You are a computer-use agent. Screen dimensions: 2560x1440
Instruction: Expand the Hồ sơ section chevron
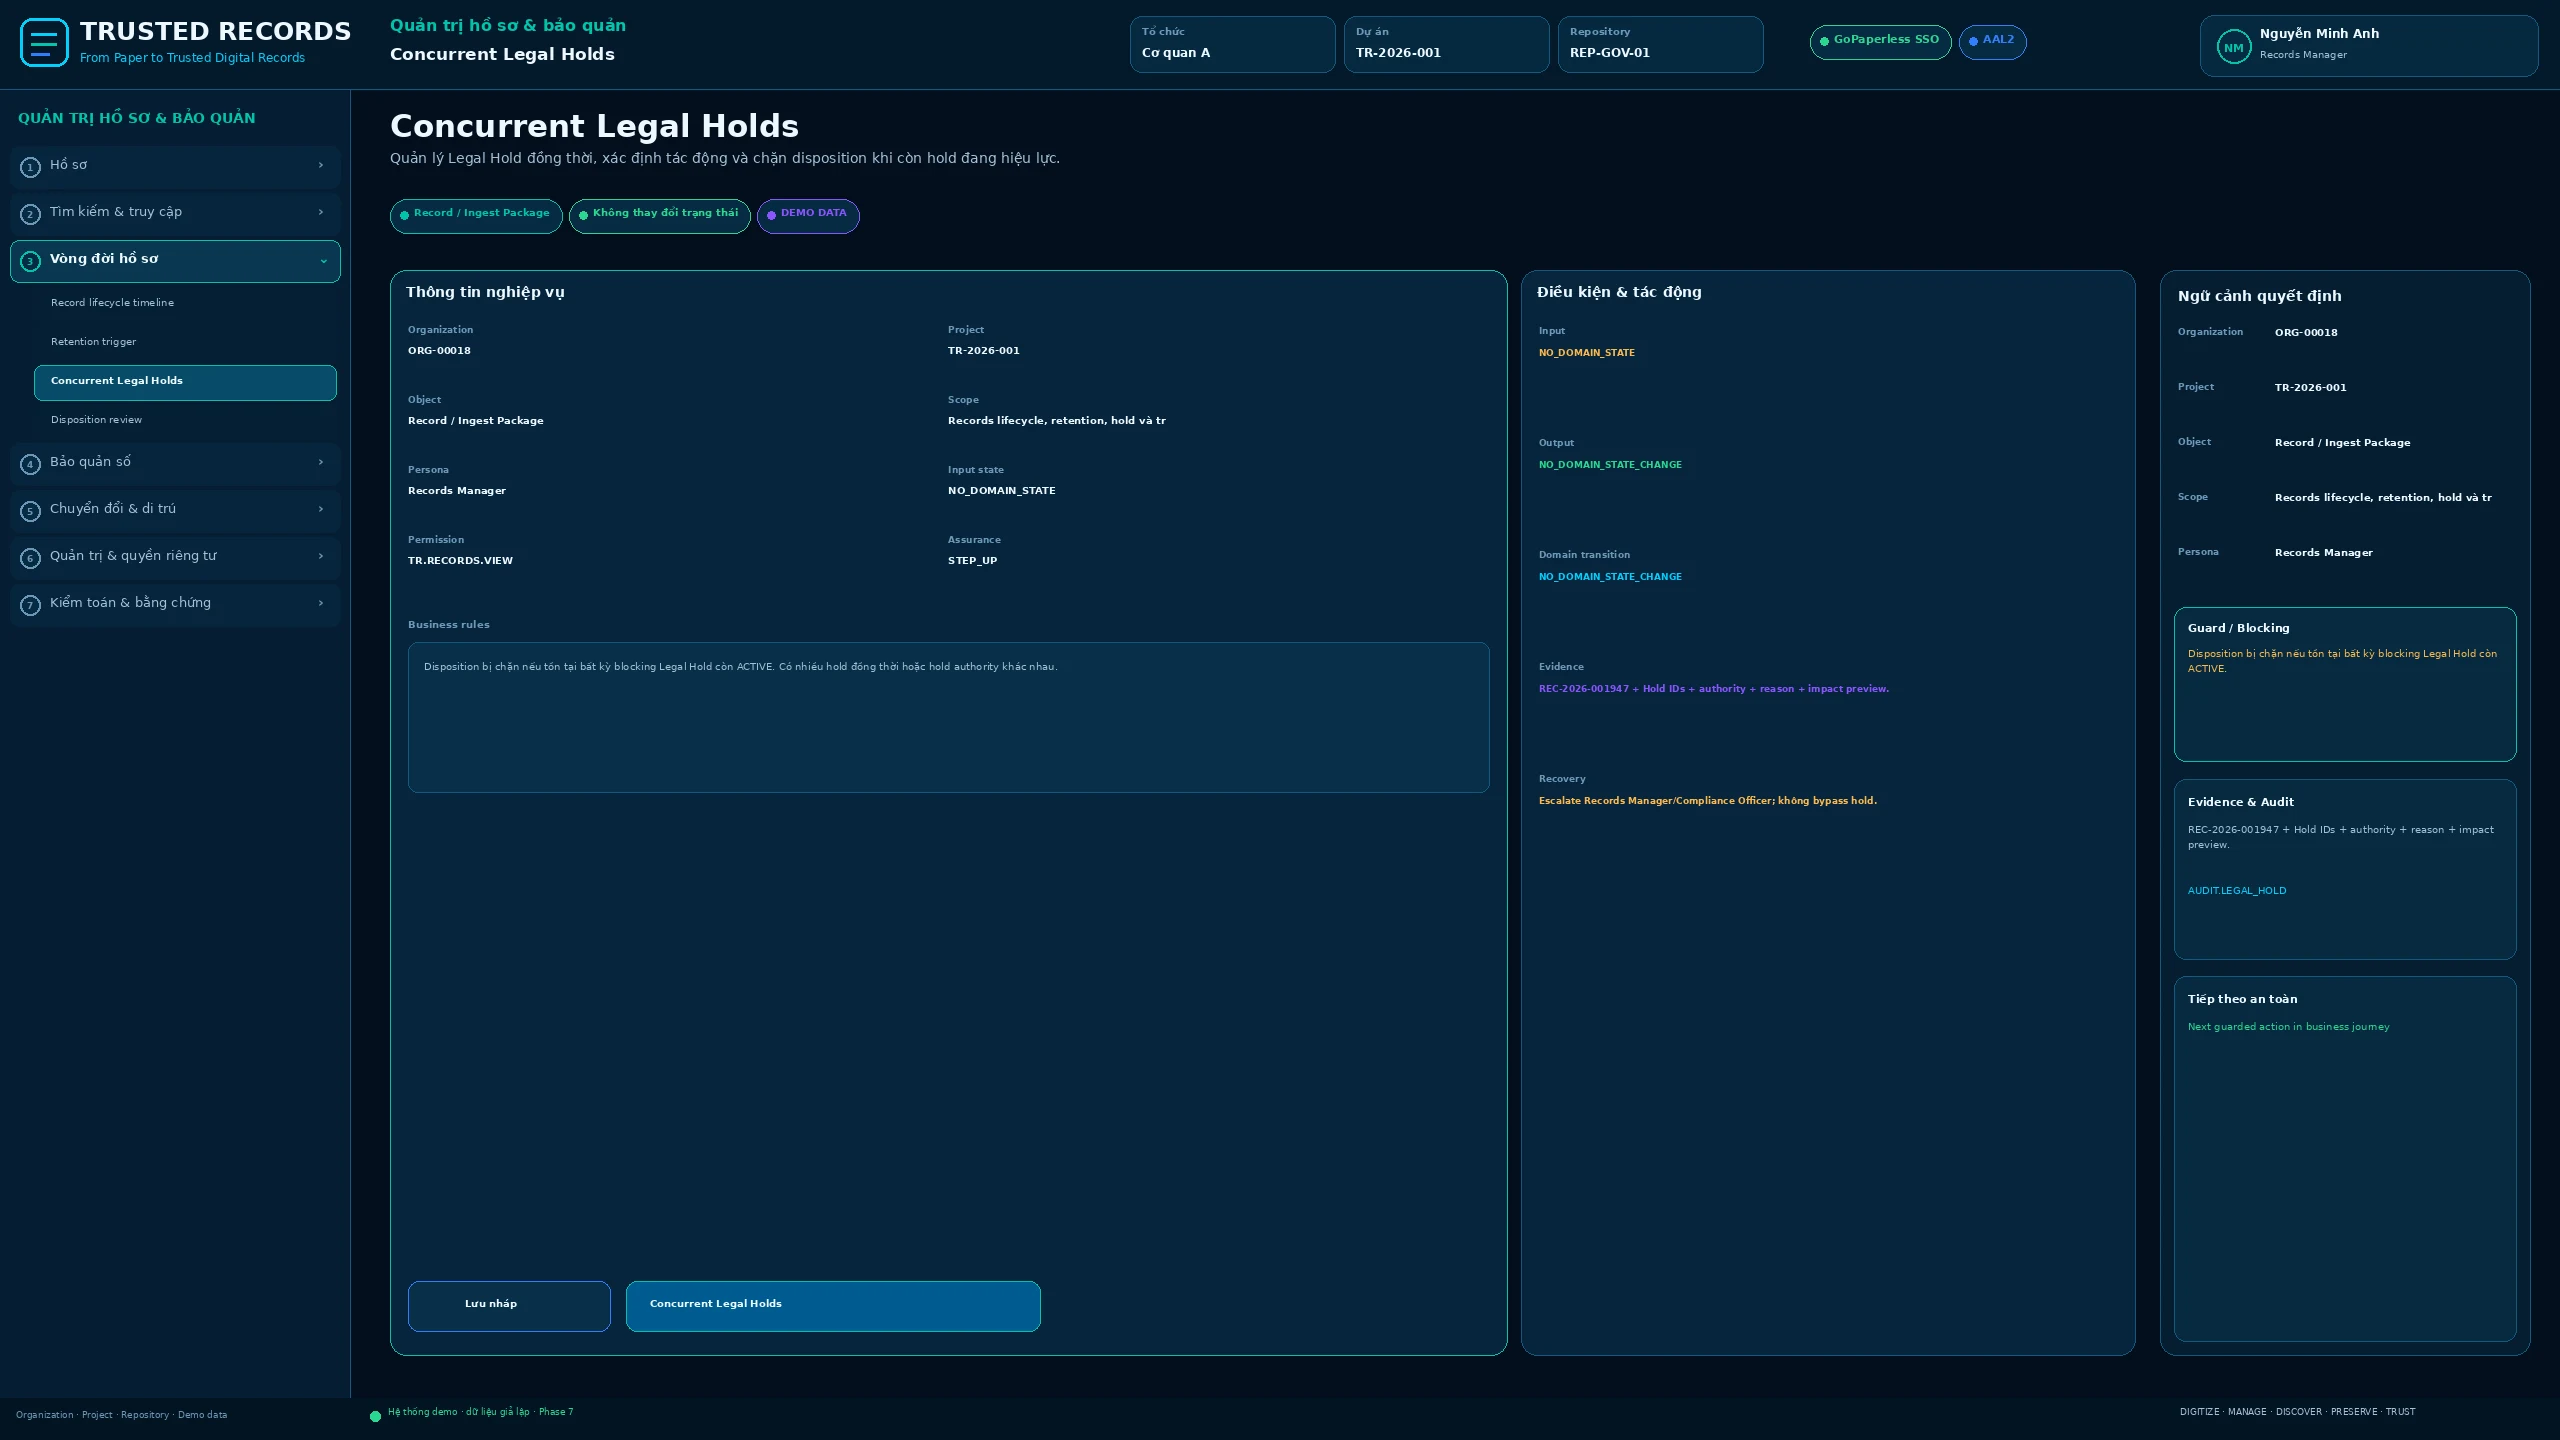(x=321, y=165)
